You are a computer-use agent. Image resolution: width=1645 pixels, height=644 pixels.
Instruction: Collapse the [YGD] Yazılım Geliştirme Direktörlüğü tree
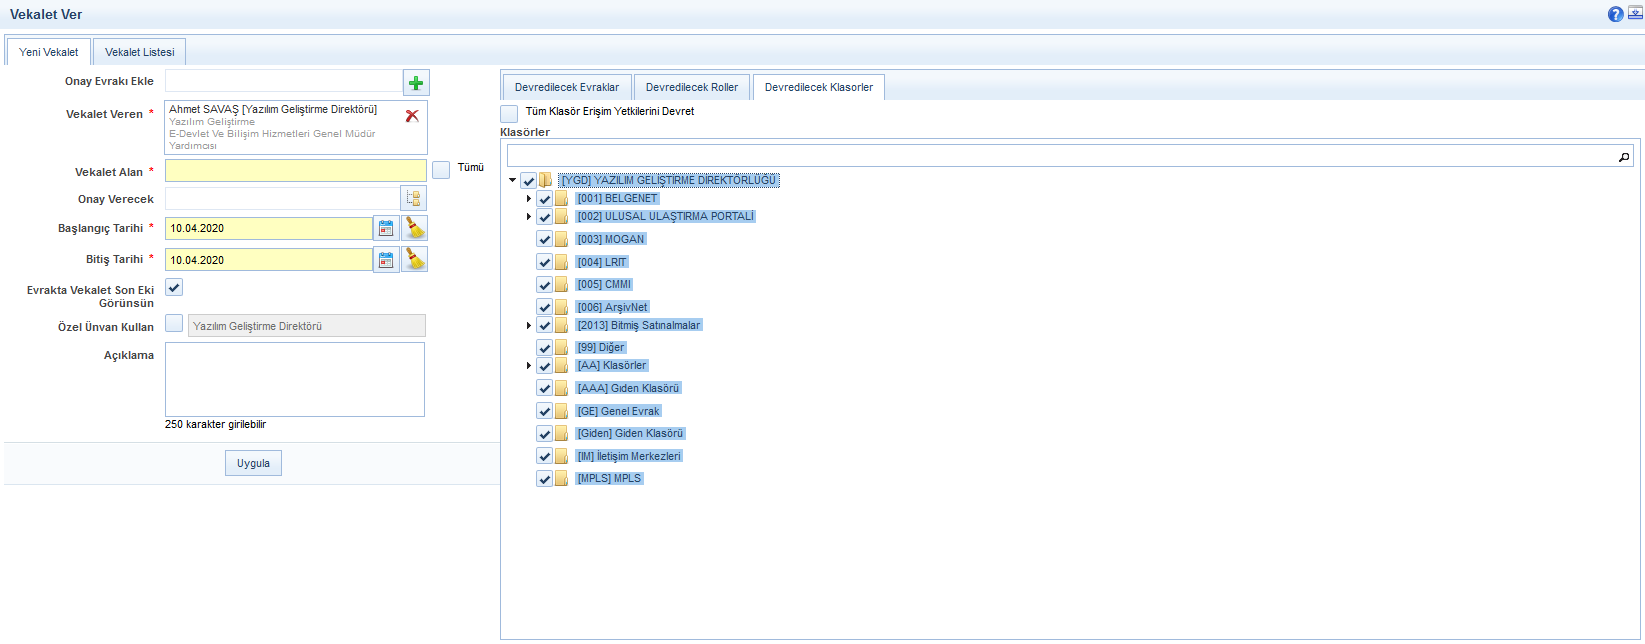513,181
